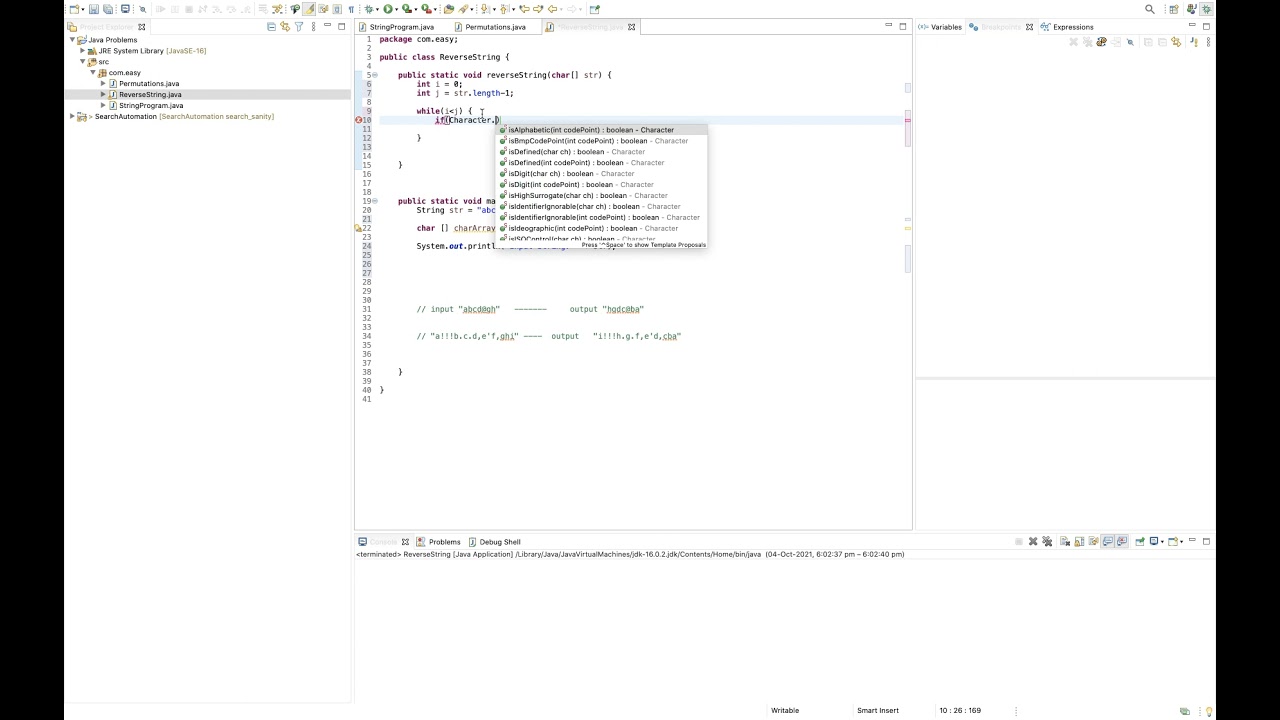This screenshot has height=720, width=1280.
Task: Choose isIdeographic(int codePoint) proposal
Action: click(602, 229)
